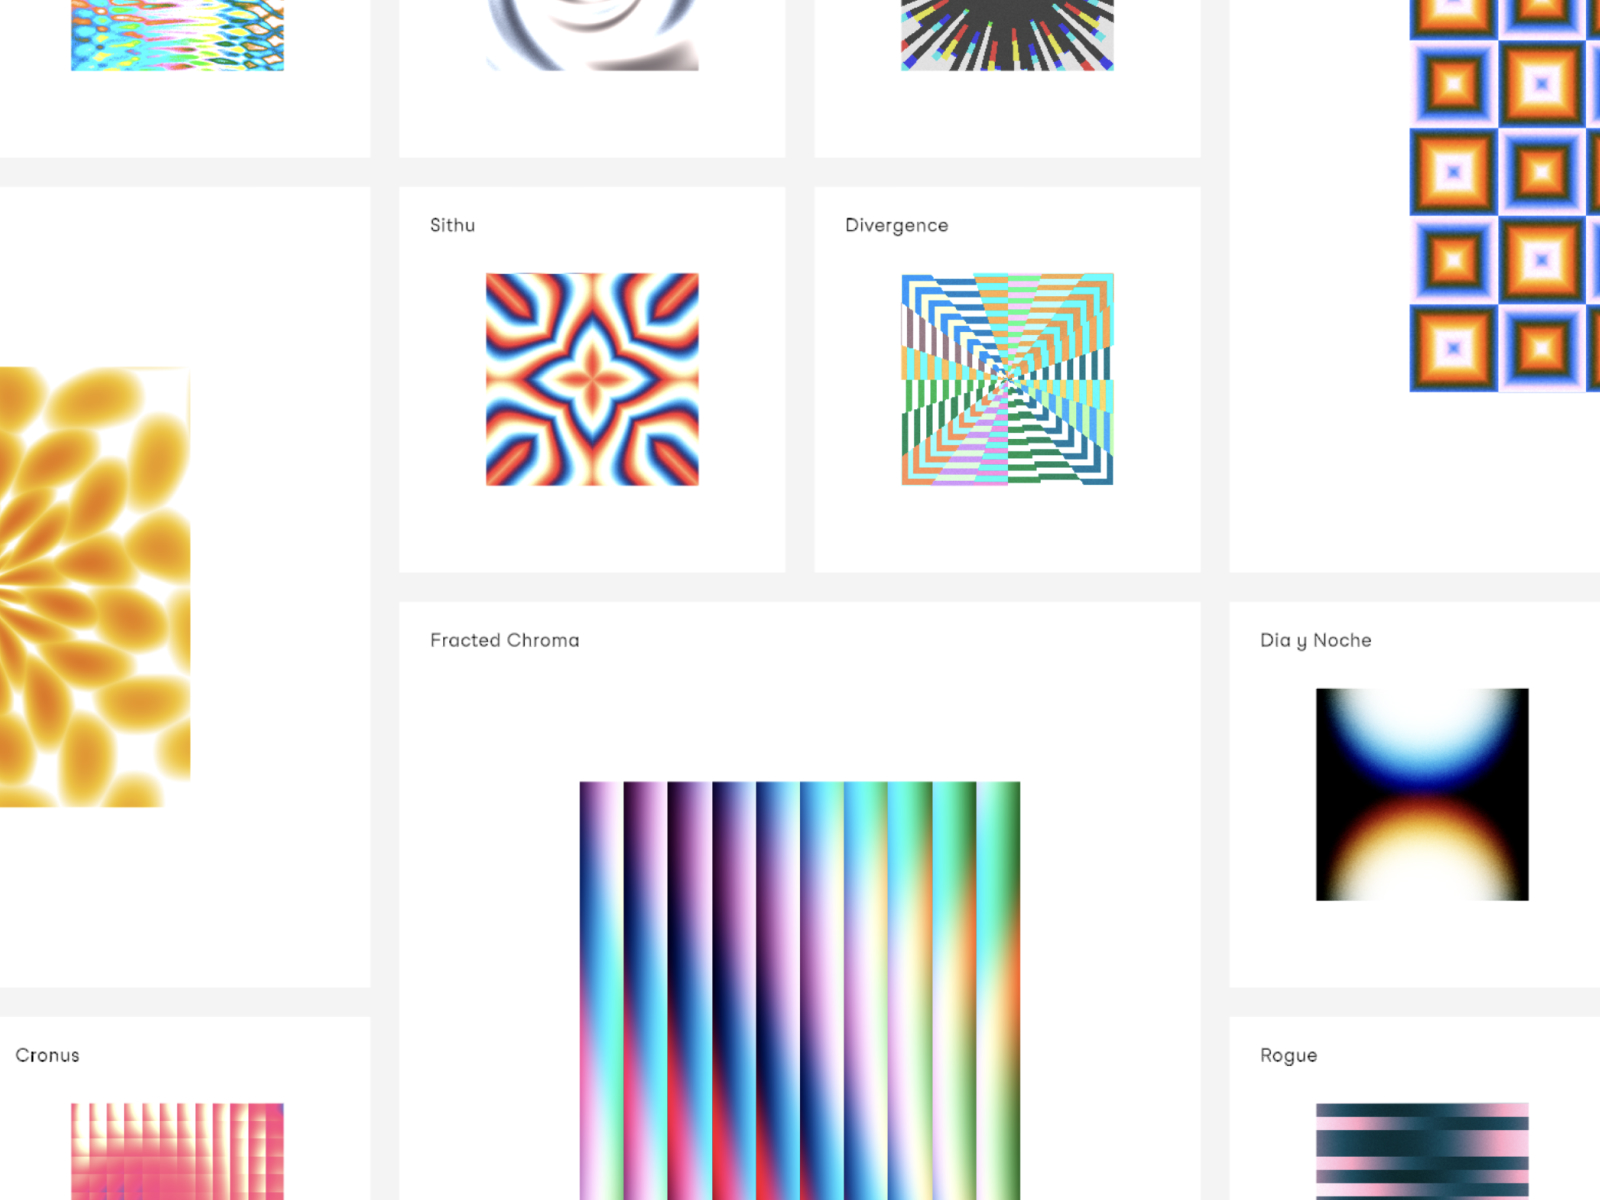Select the Fracted Chroma title

point(504,640)
